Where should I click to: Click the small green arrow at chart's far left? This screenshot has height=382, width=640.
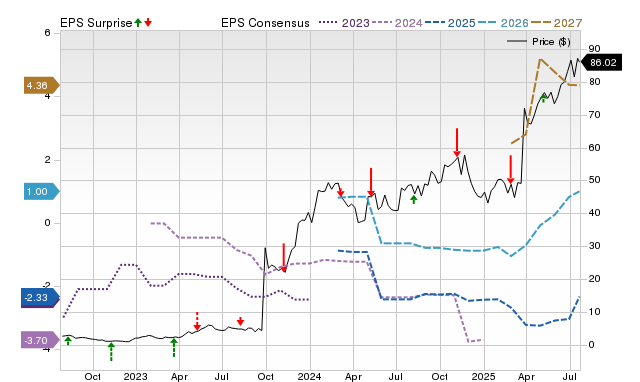[68, 341]
